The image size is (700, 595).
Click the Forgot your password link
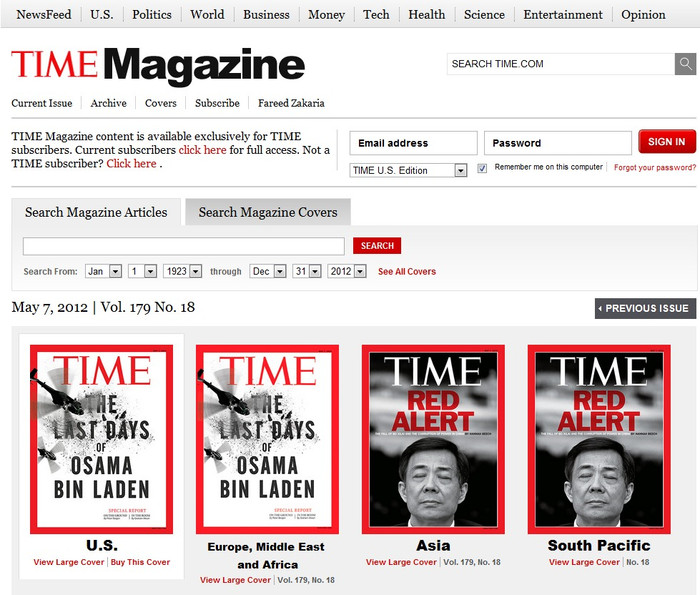pos(654,168)
